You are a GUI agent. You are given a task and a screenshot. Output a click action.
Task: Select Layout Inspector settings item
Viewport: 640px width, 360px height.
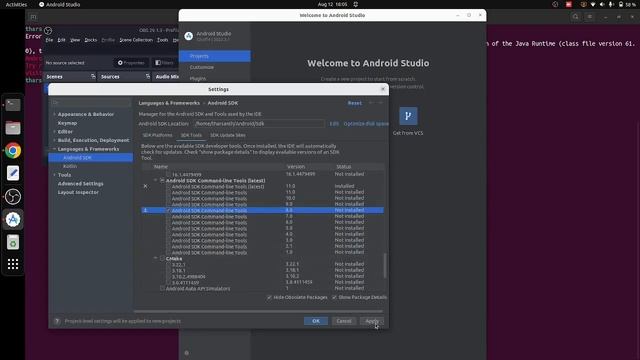78,192
